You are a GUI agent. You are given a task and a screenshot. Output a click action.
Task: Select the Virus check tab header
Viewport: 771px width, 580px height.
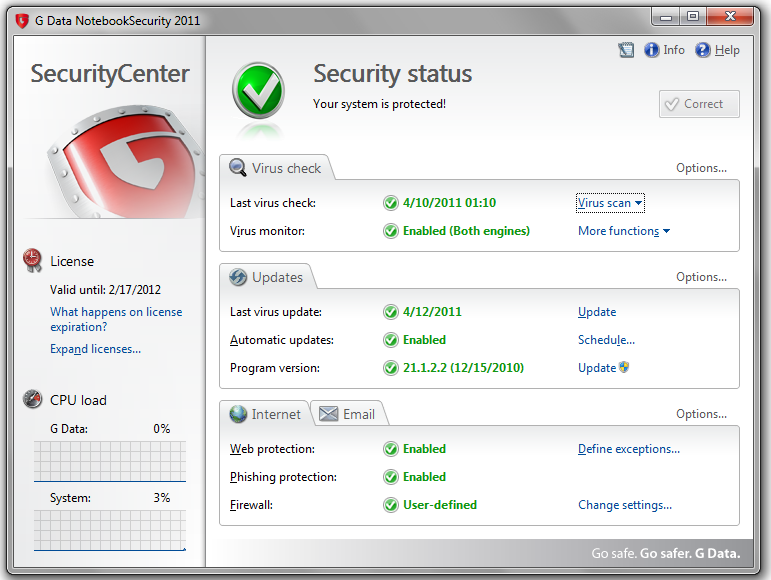[x=276, y=168]
